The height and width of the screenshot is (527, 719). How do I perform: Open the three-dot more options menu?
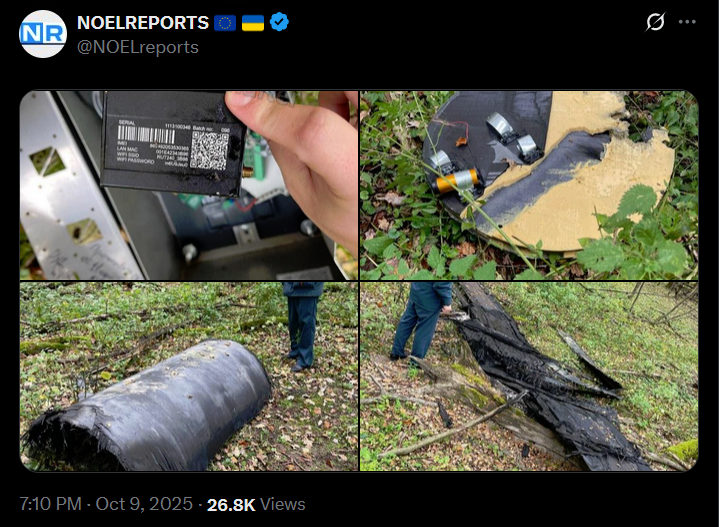click(687, 22)
